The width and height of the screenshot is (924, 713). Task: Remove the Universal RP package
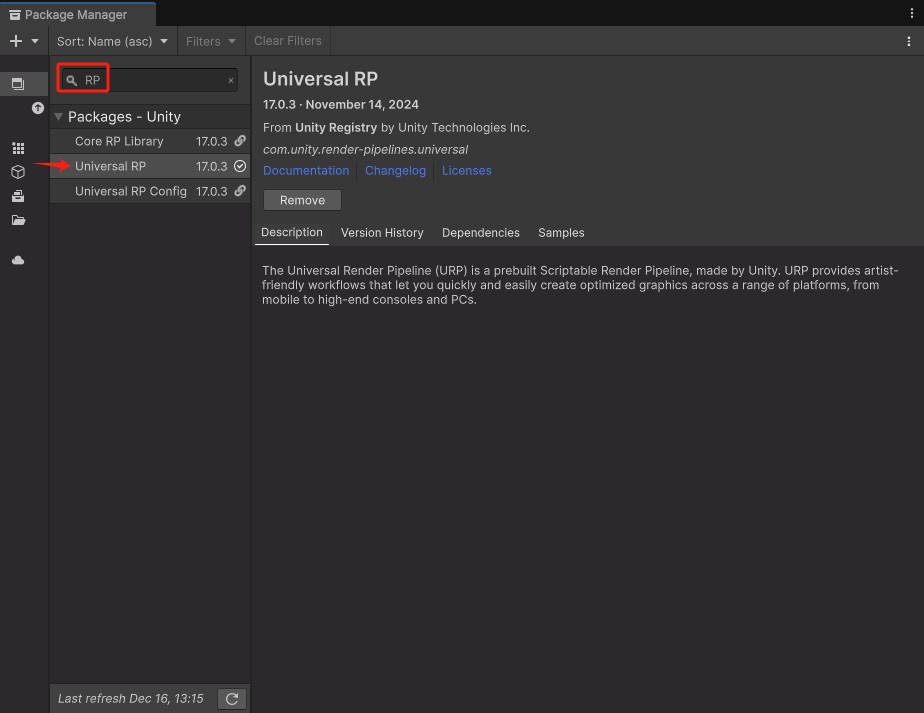pyautogui.click(x=302, y=200)
